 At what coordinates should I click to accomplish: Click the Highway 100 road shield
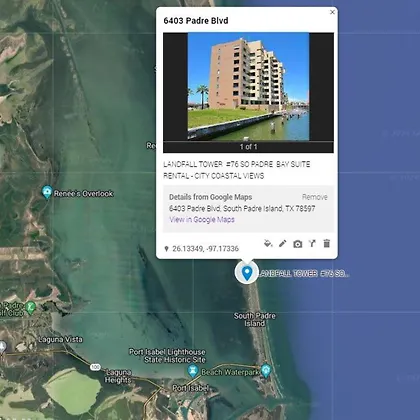click(x=95, y=367)
